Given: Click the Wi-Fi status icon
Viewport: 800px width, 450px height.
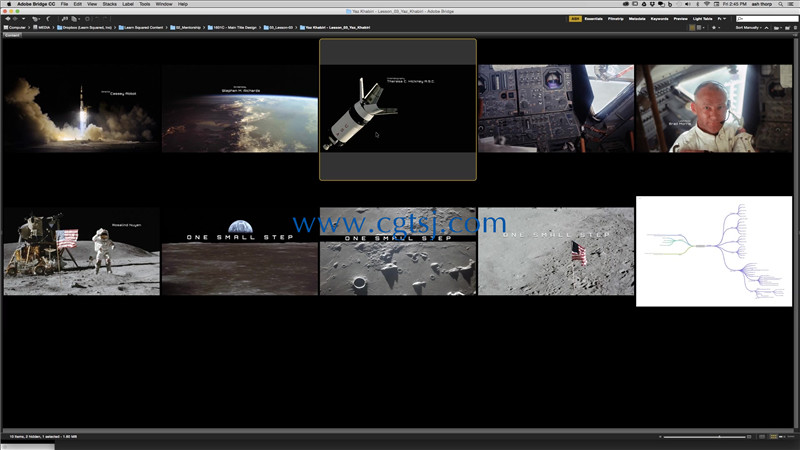Looking at the screenshot, I should click(707, 4).
